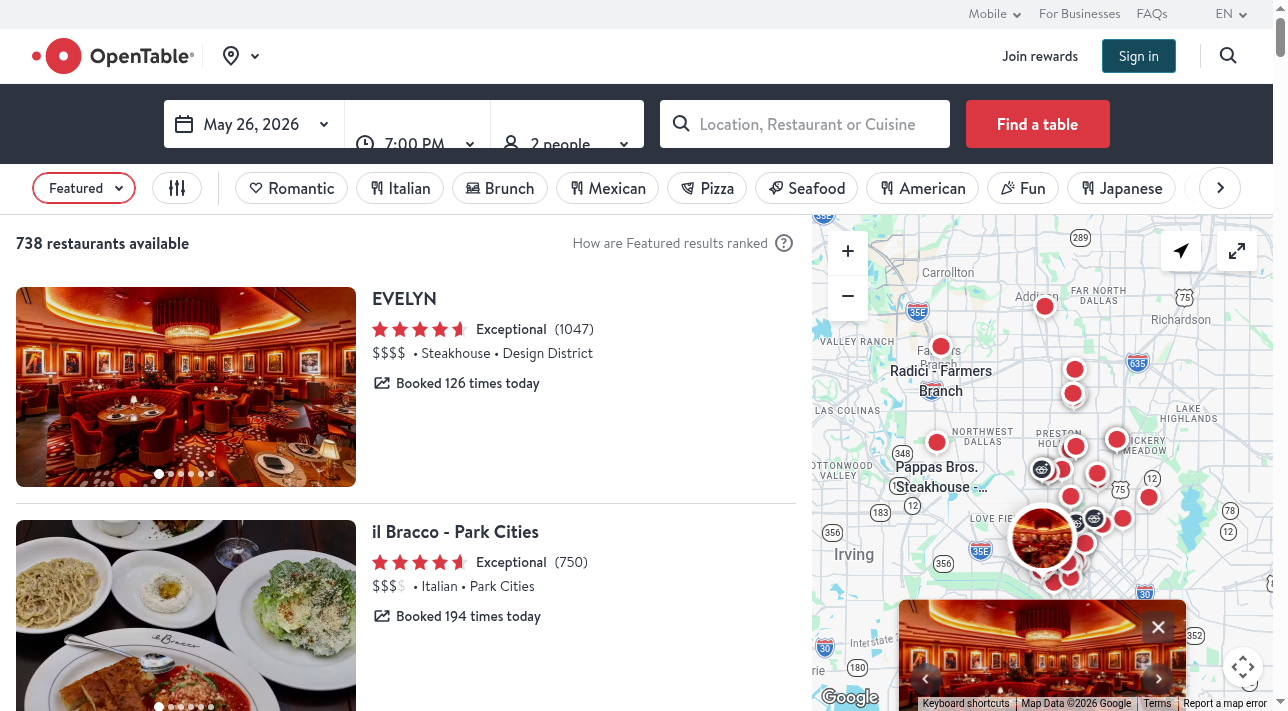This screenshot has height=711, width=1288.
Task: Click the ranking info question mark icon
Action: point(784,243)
